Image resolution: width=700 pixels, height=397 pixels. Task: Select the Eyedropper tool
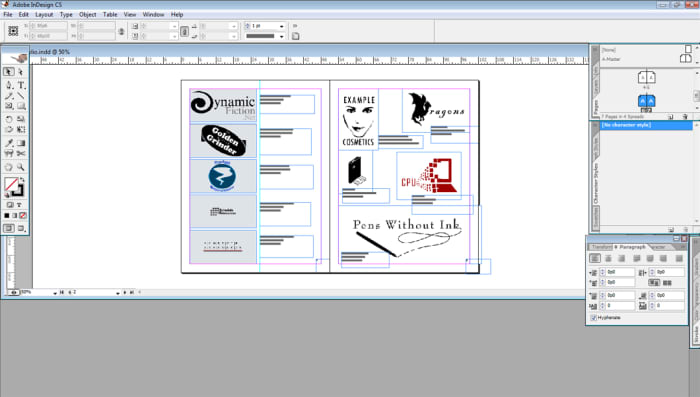coord(9,143)
